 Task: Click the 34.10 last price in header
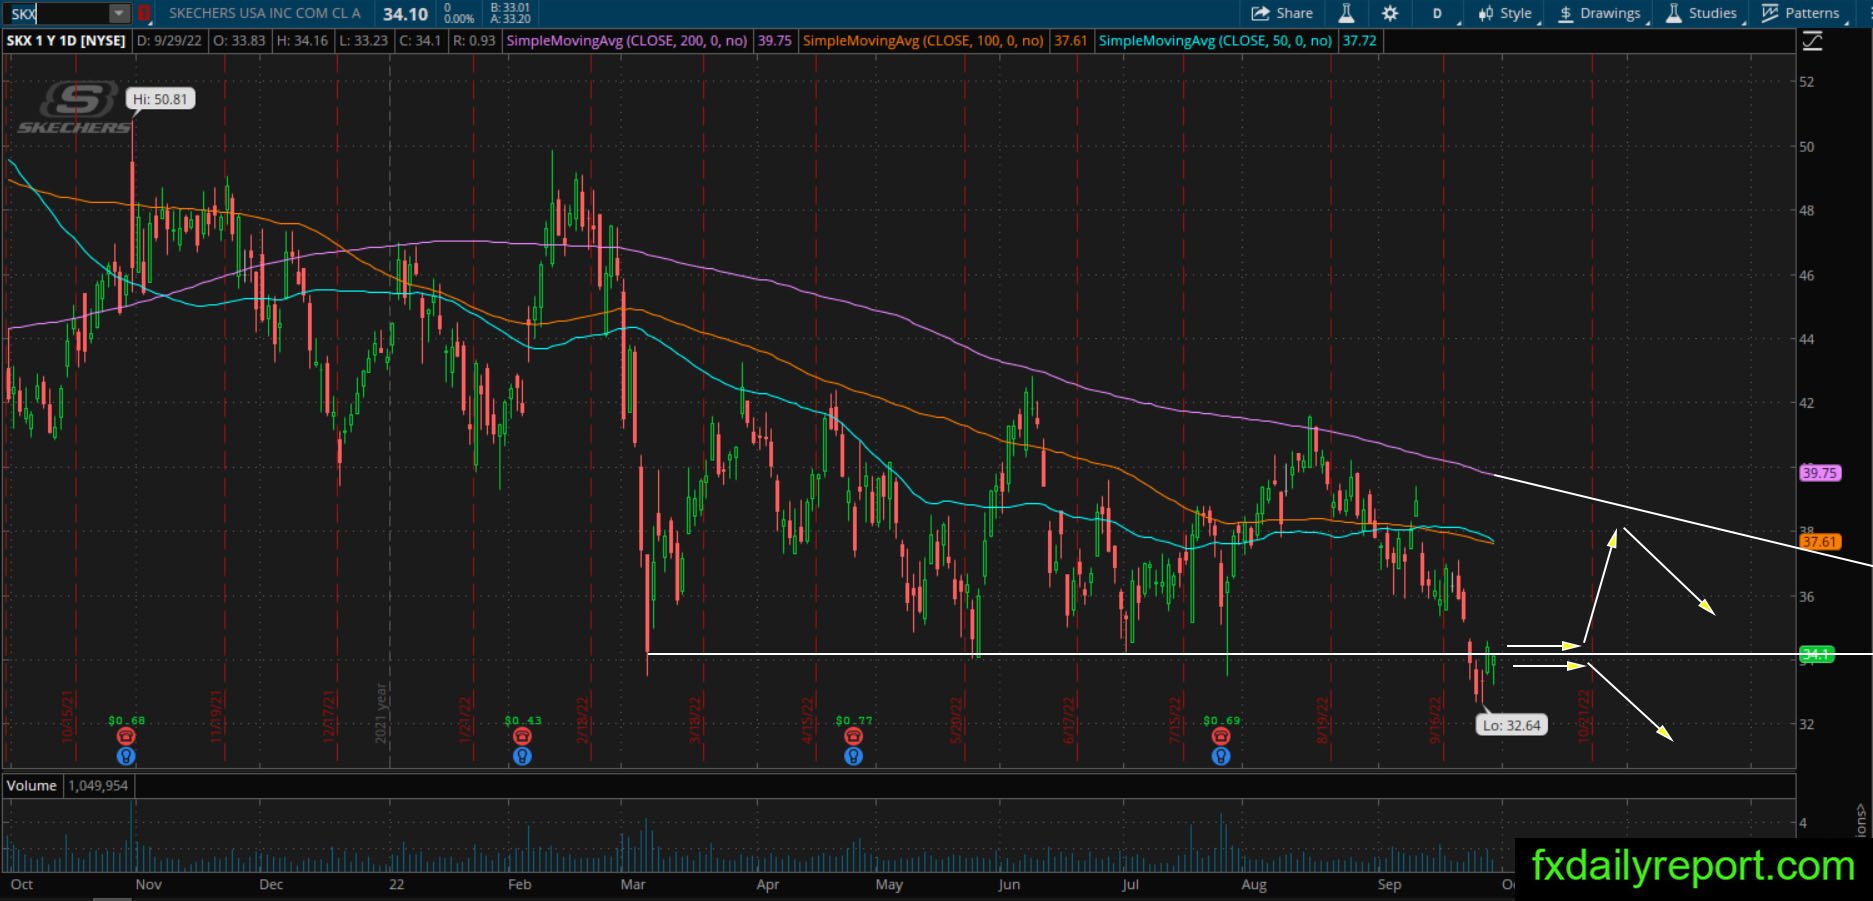point(405,14)
